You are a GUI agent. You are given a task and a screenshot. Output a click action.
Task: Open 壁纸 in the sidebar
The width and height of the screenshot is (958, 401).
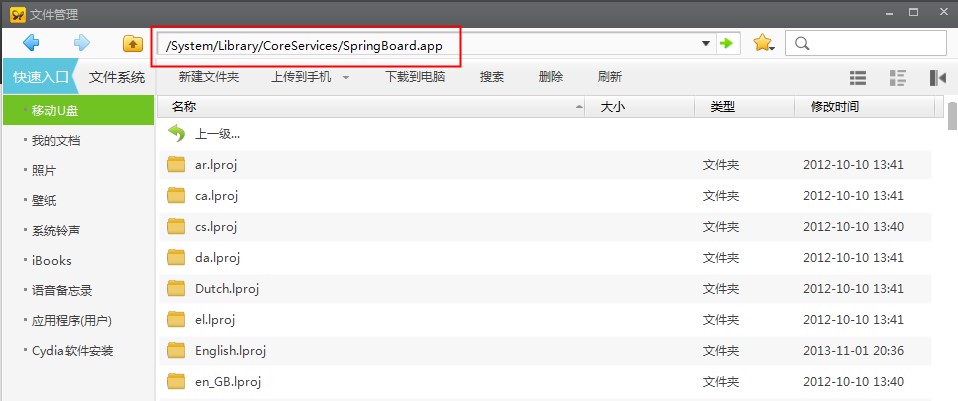(78, 200)
